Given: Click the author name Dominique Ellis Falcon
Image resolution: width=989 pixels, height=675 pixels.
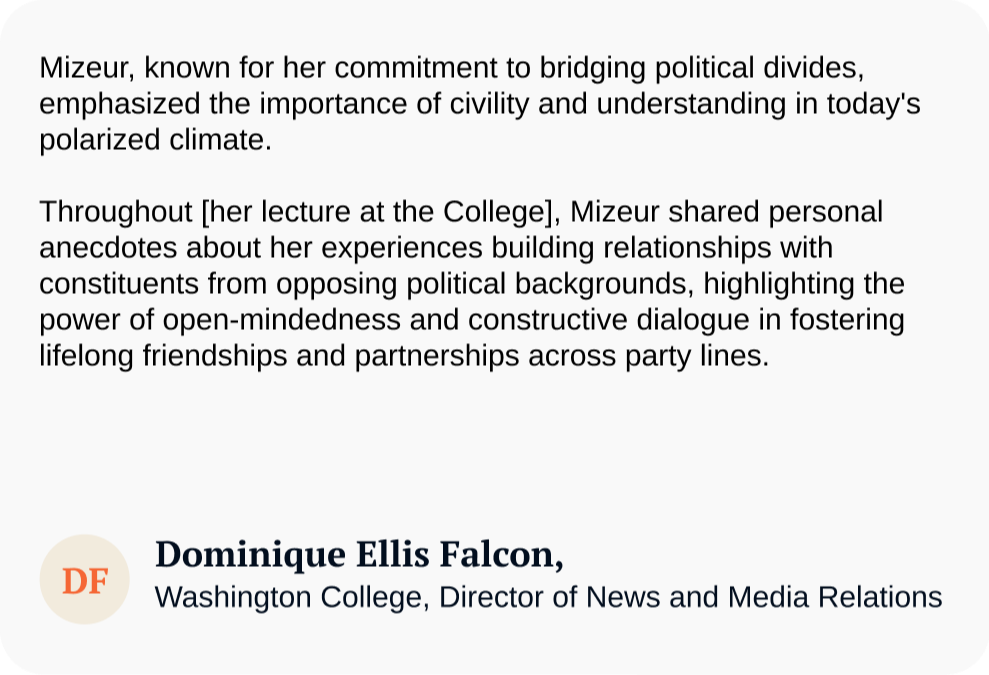Looking at the screenshot, I should pos(358,554).
